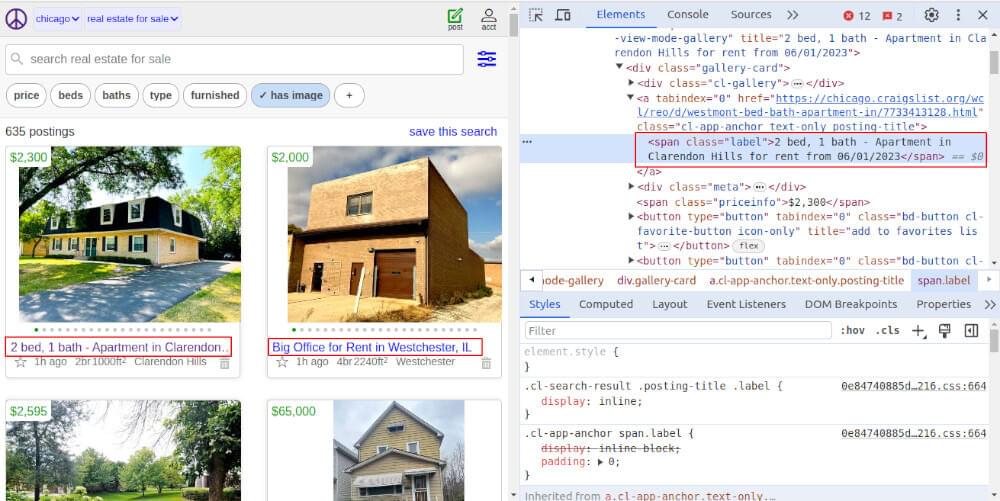This screenshot has height=501, width=1000.
Task: Select the Styles tab
Action: click(x=545, y=305)
